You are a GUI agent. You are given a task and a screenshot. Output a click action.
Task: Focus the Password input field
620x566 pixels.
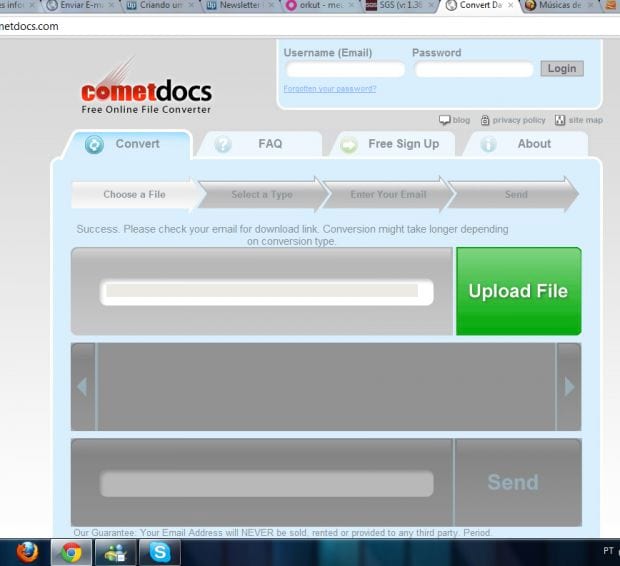(474, 70)
